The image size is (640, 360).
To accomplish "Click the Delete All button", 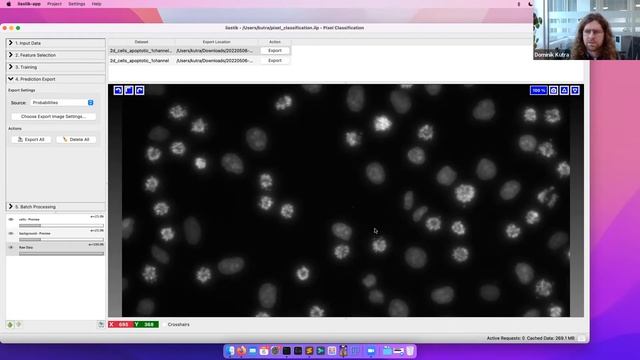I will click(x=76, y=139).
